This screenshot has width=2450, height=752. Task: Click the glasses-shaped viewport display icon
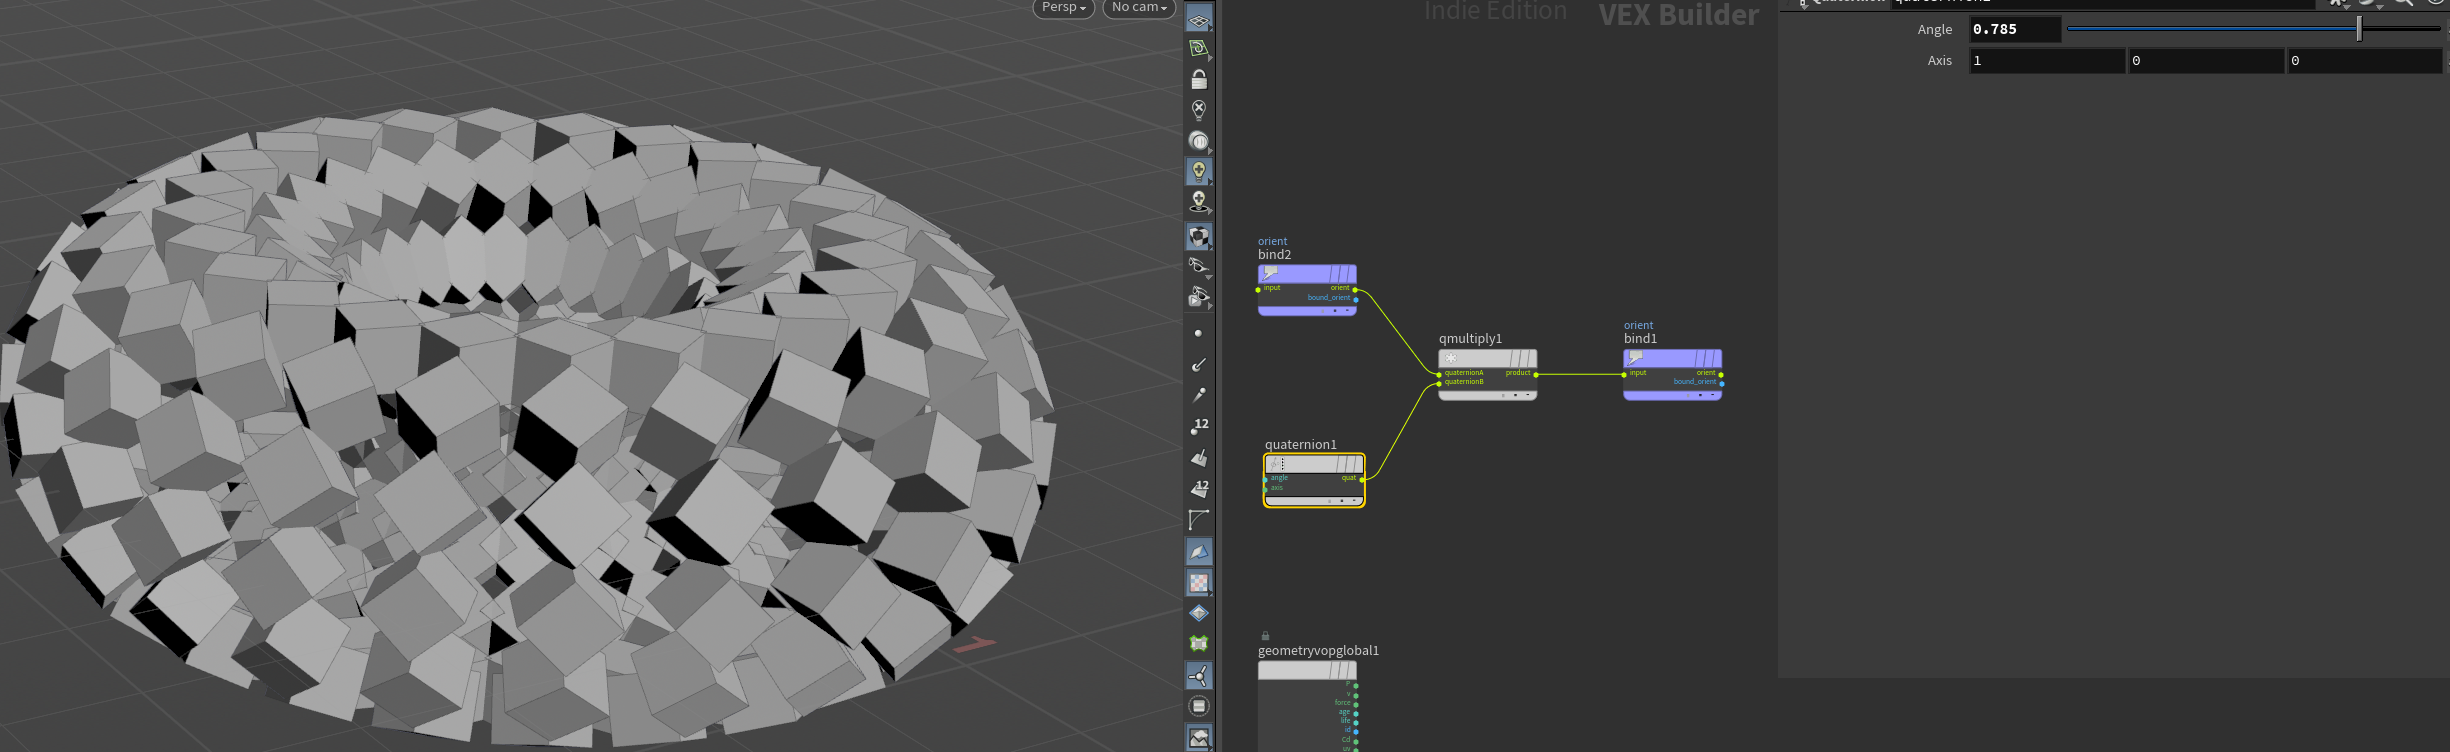[1199, 266]
